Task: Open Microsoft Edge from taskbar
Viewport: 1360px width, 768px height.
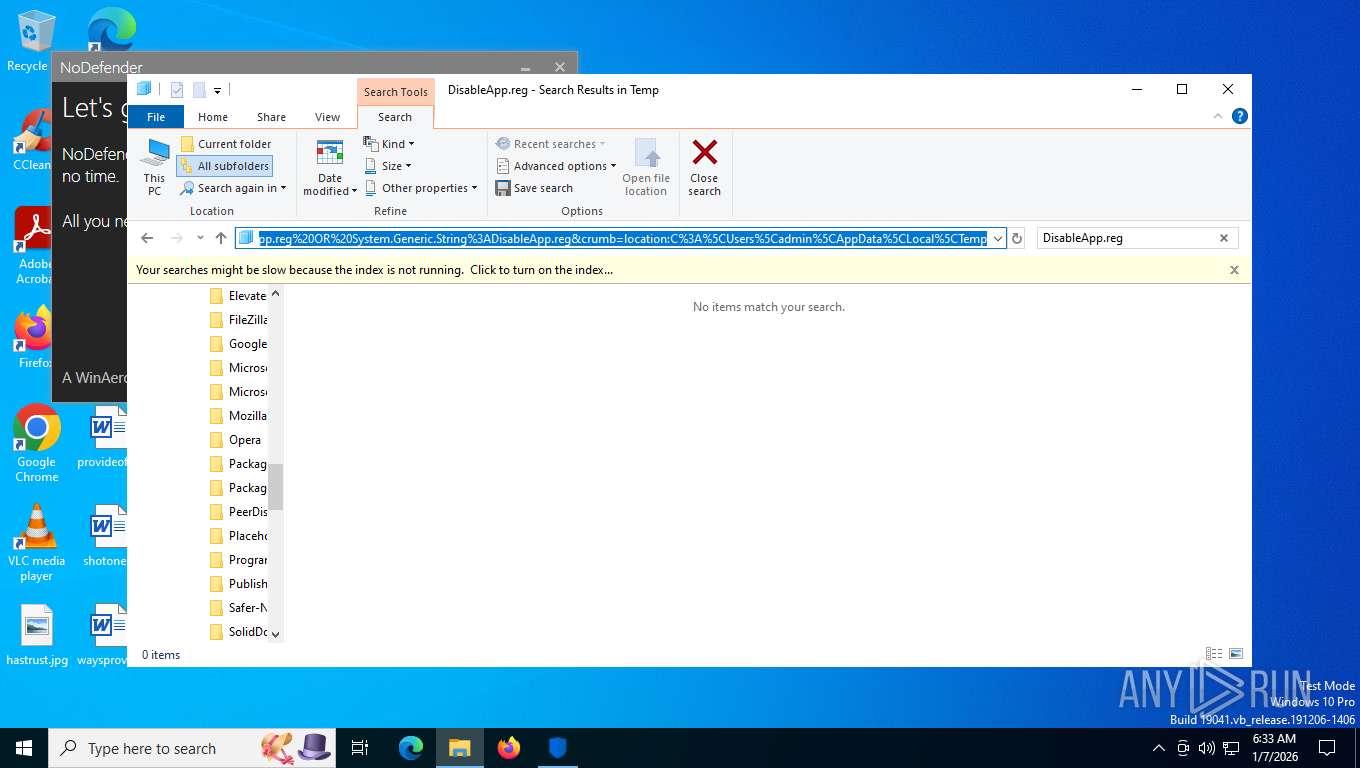Action: pyautogui.click(x=411, y=748)
